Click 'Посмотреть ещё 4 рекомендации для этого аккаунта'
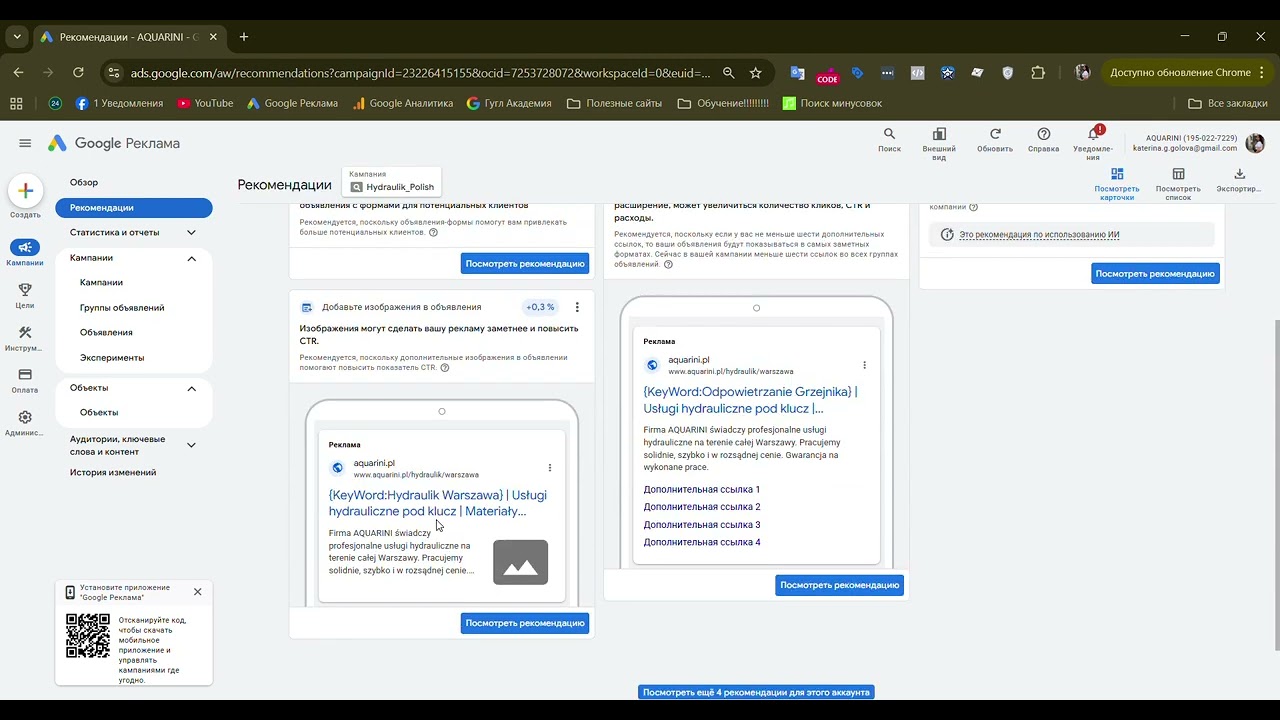 [x=756, y=692]
